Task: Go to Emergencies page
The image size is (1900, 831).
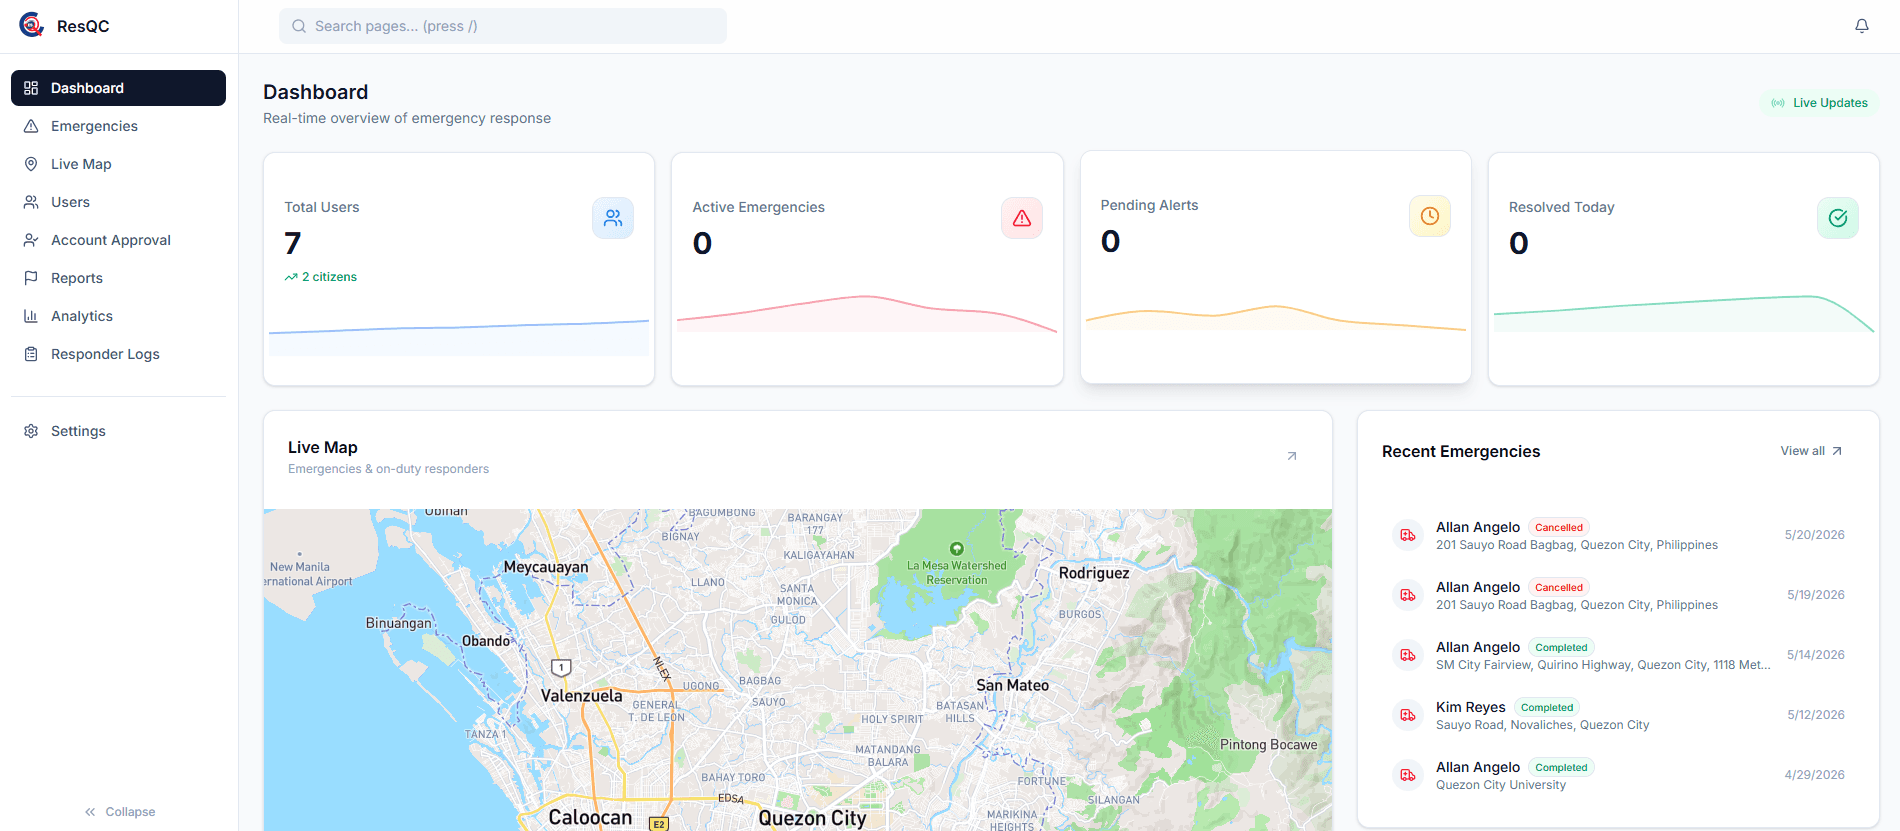Action: coord(118,126)
